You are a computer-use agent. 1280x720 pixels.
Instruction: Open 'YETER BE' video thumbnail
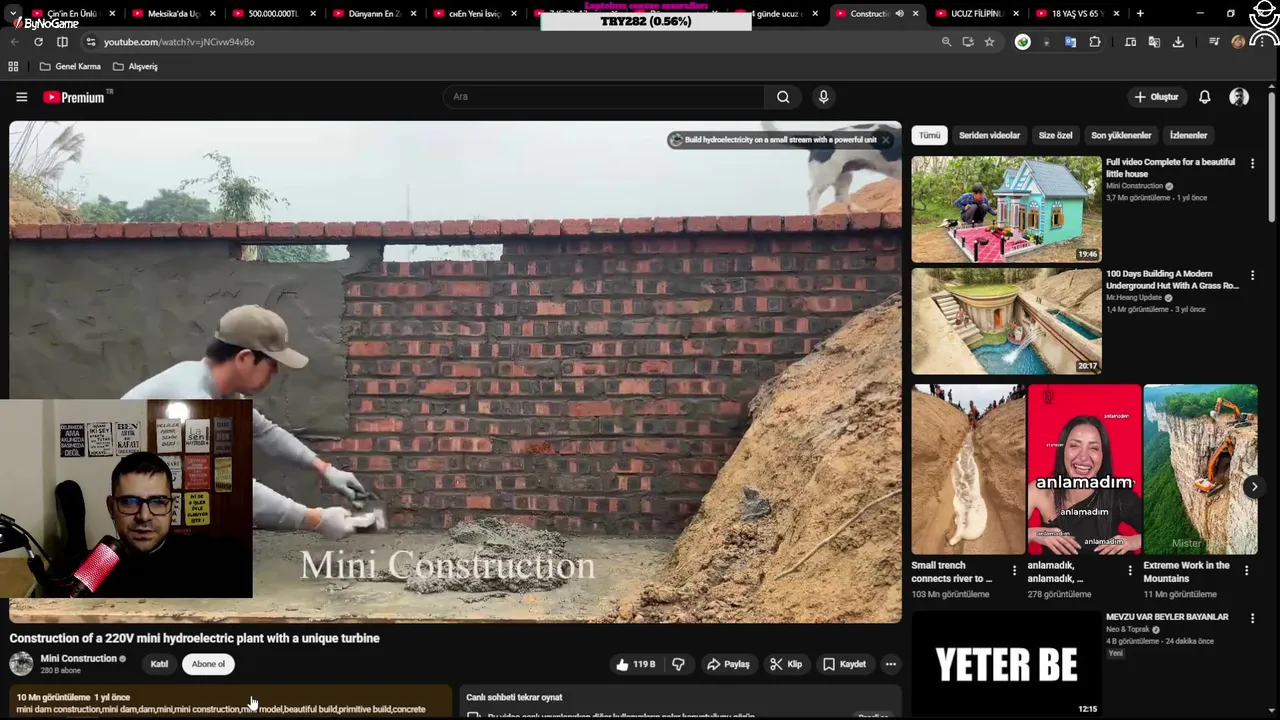tap(1006, 664)
